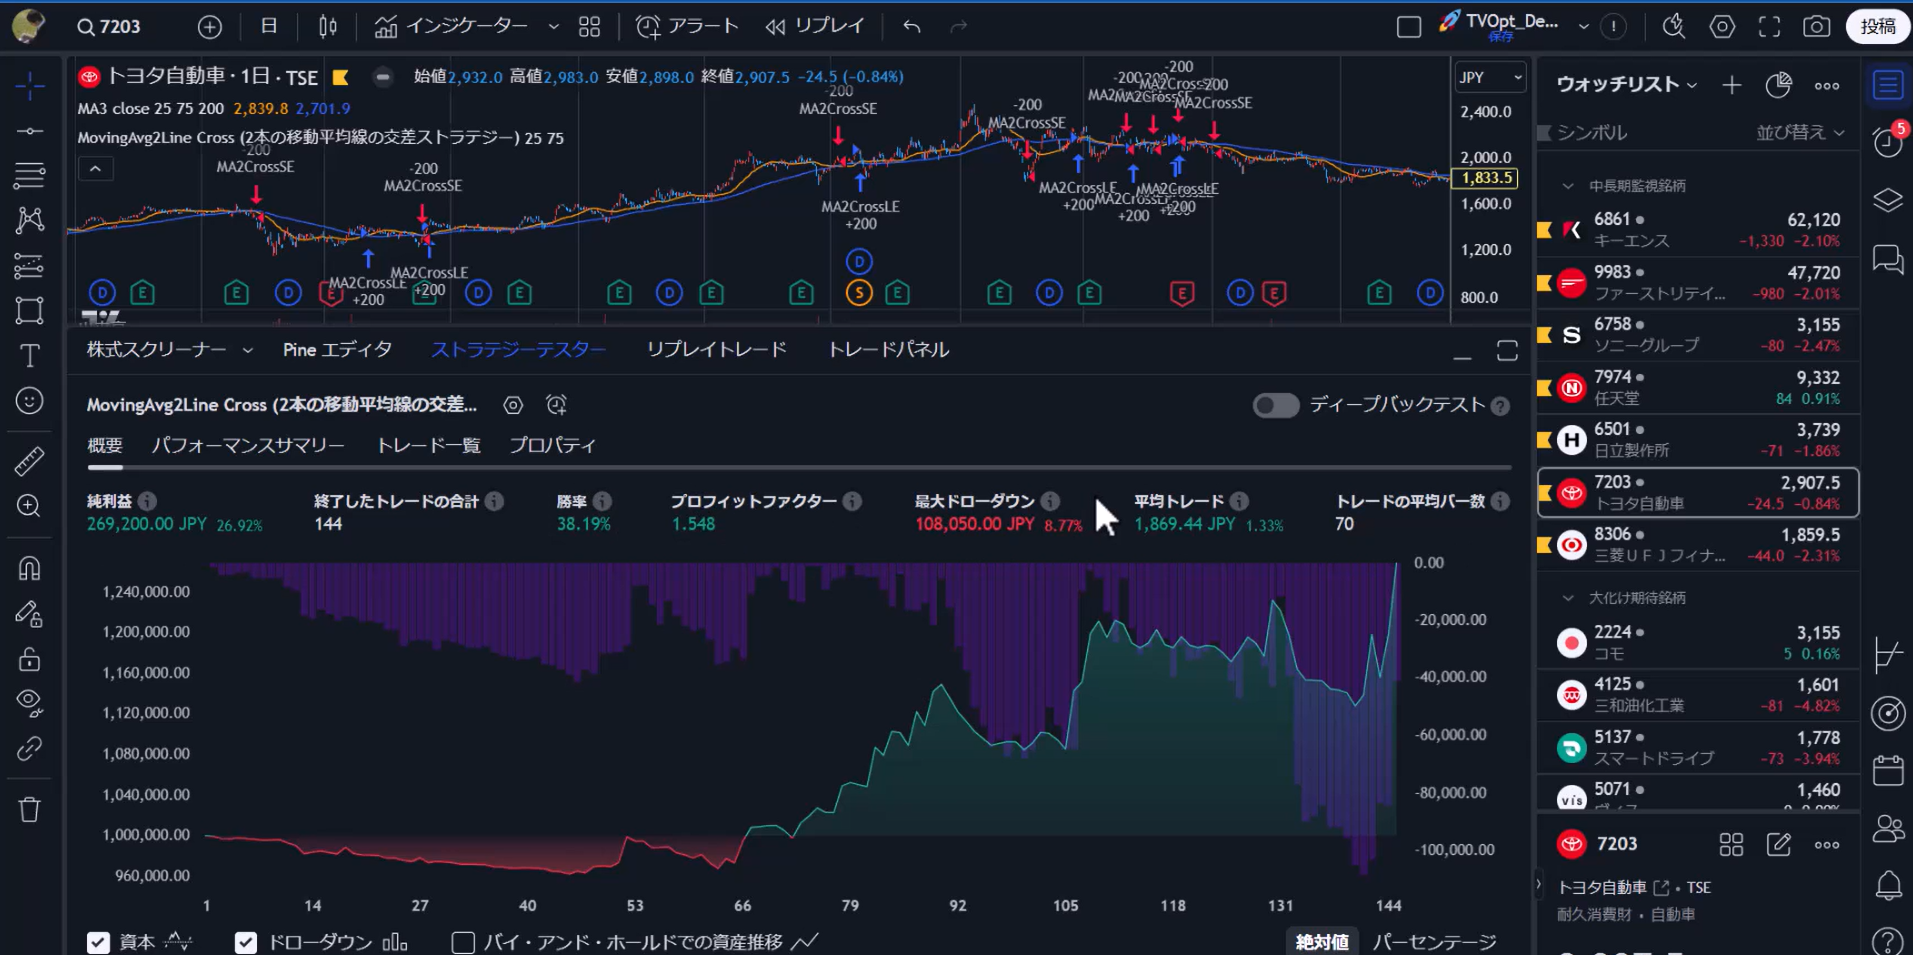Viewport: 1913px width, 955px height.
Task: Open the TVOpt_De layout dropdown arrow
Action: point(1584,27)
